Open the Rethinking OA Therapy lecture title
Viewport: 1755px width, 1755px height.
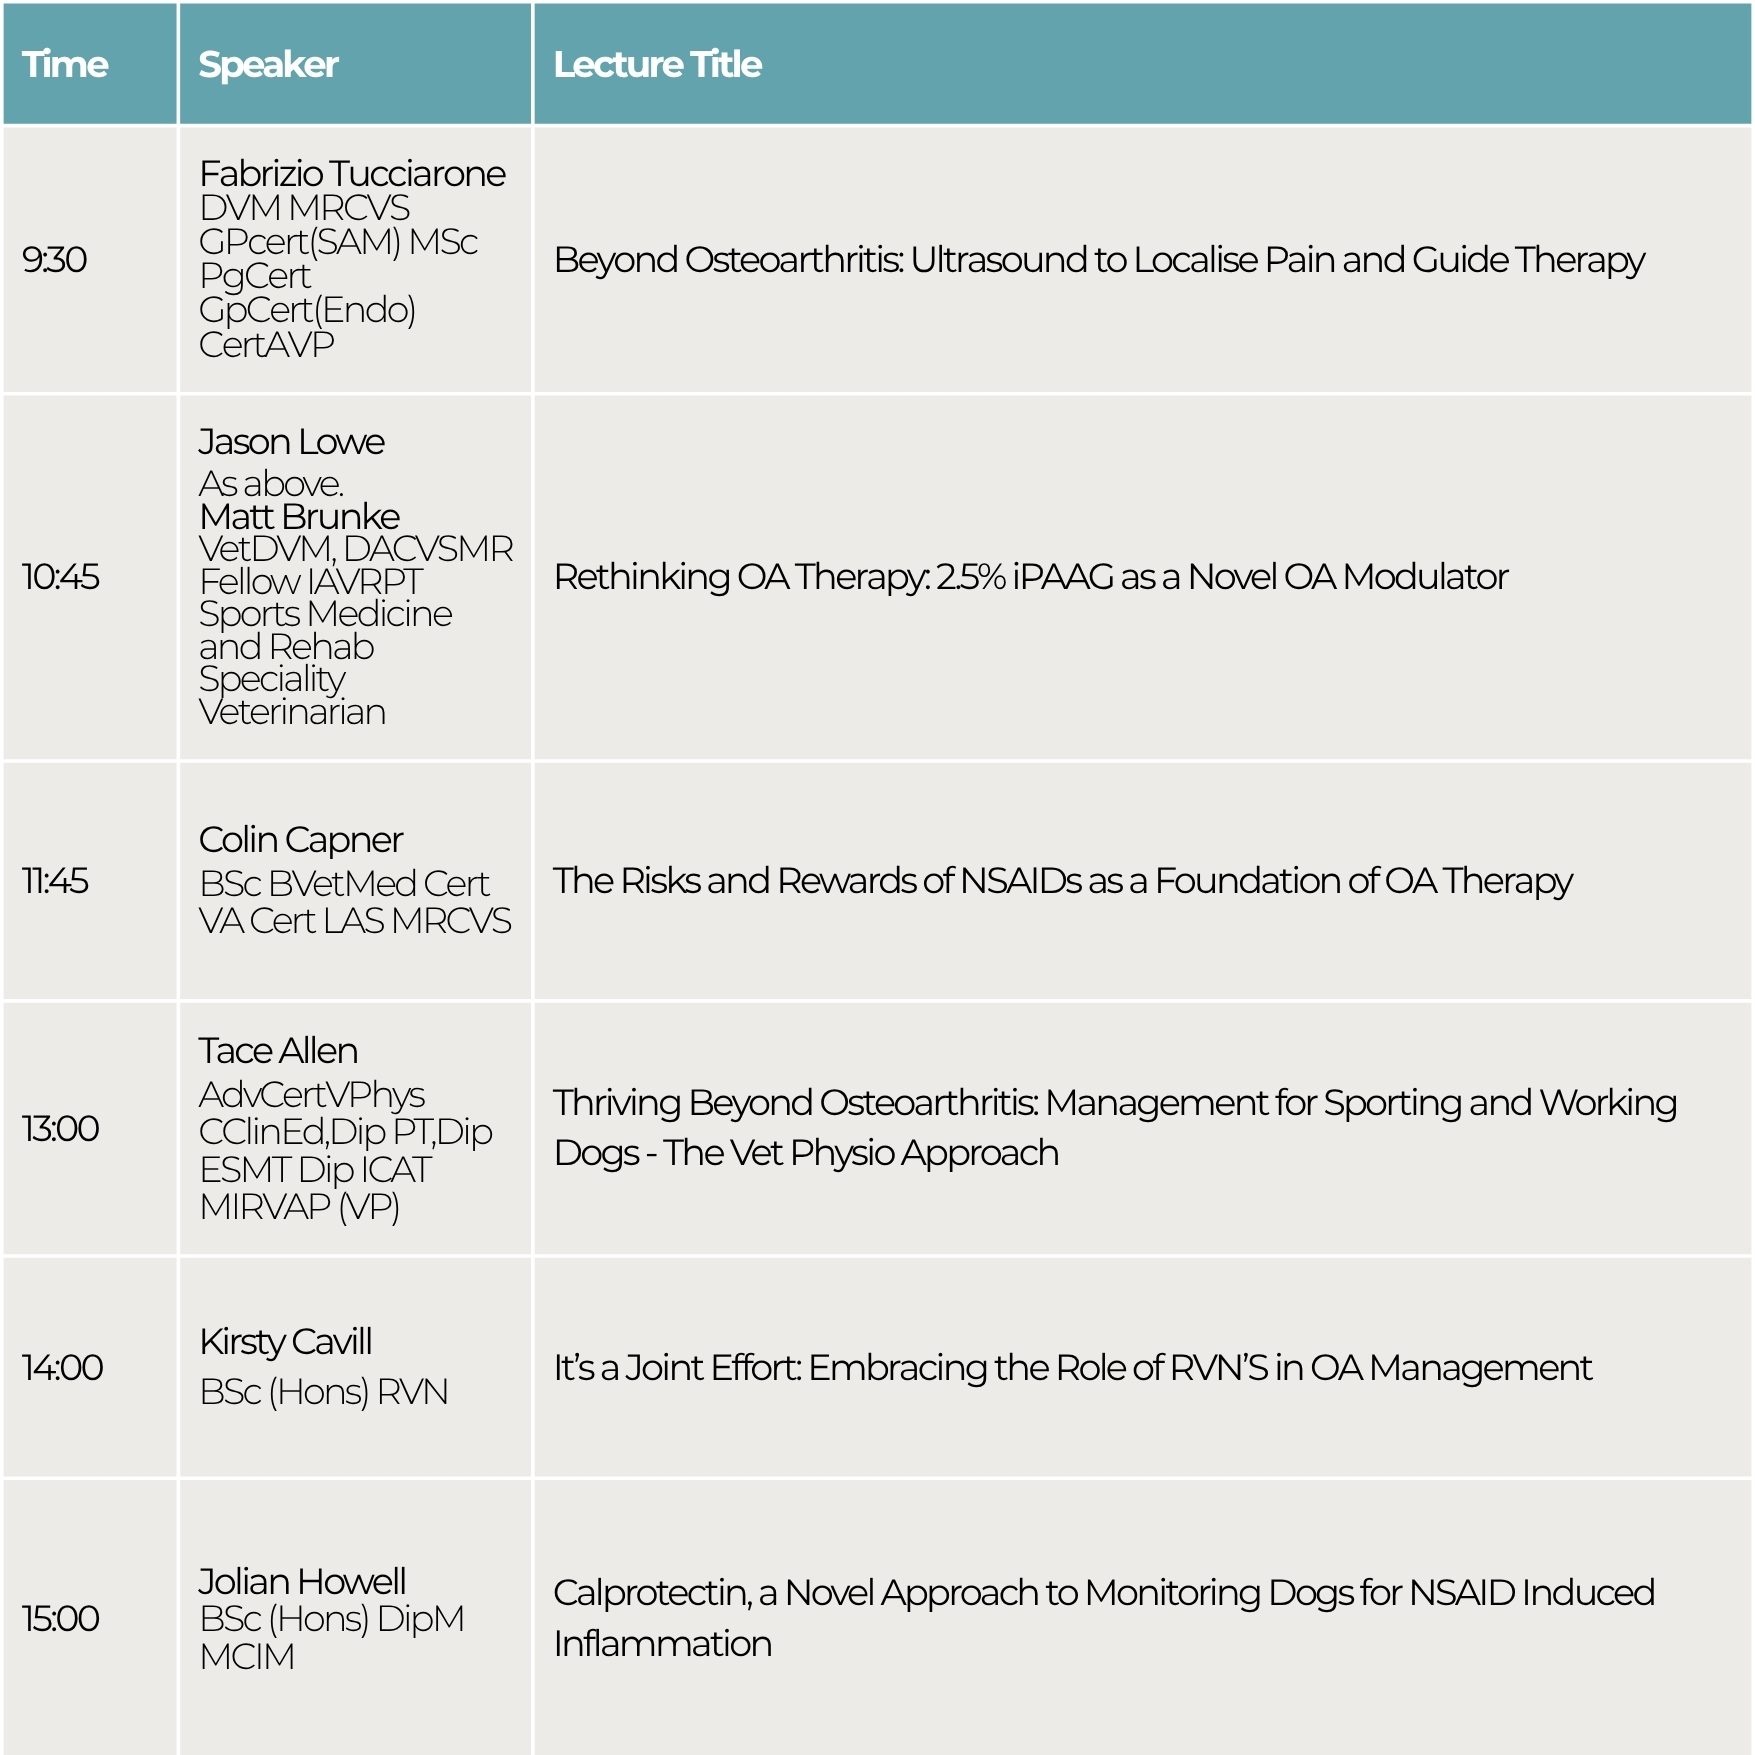pyautogui.click(x=1030, y=577)
